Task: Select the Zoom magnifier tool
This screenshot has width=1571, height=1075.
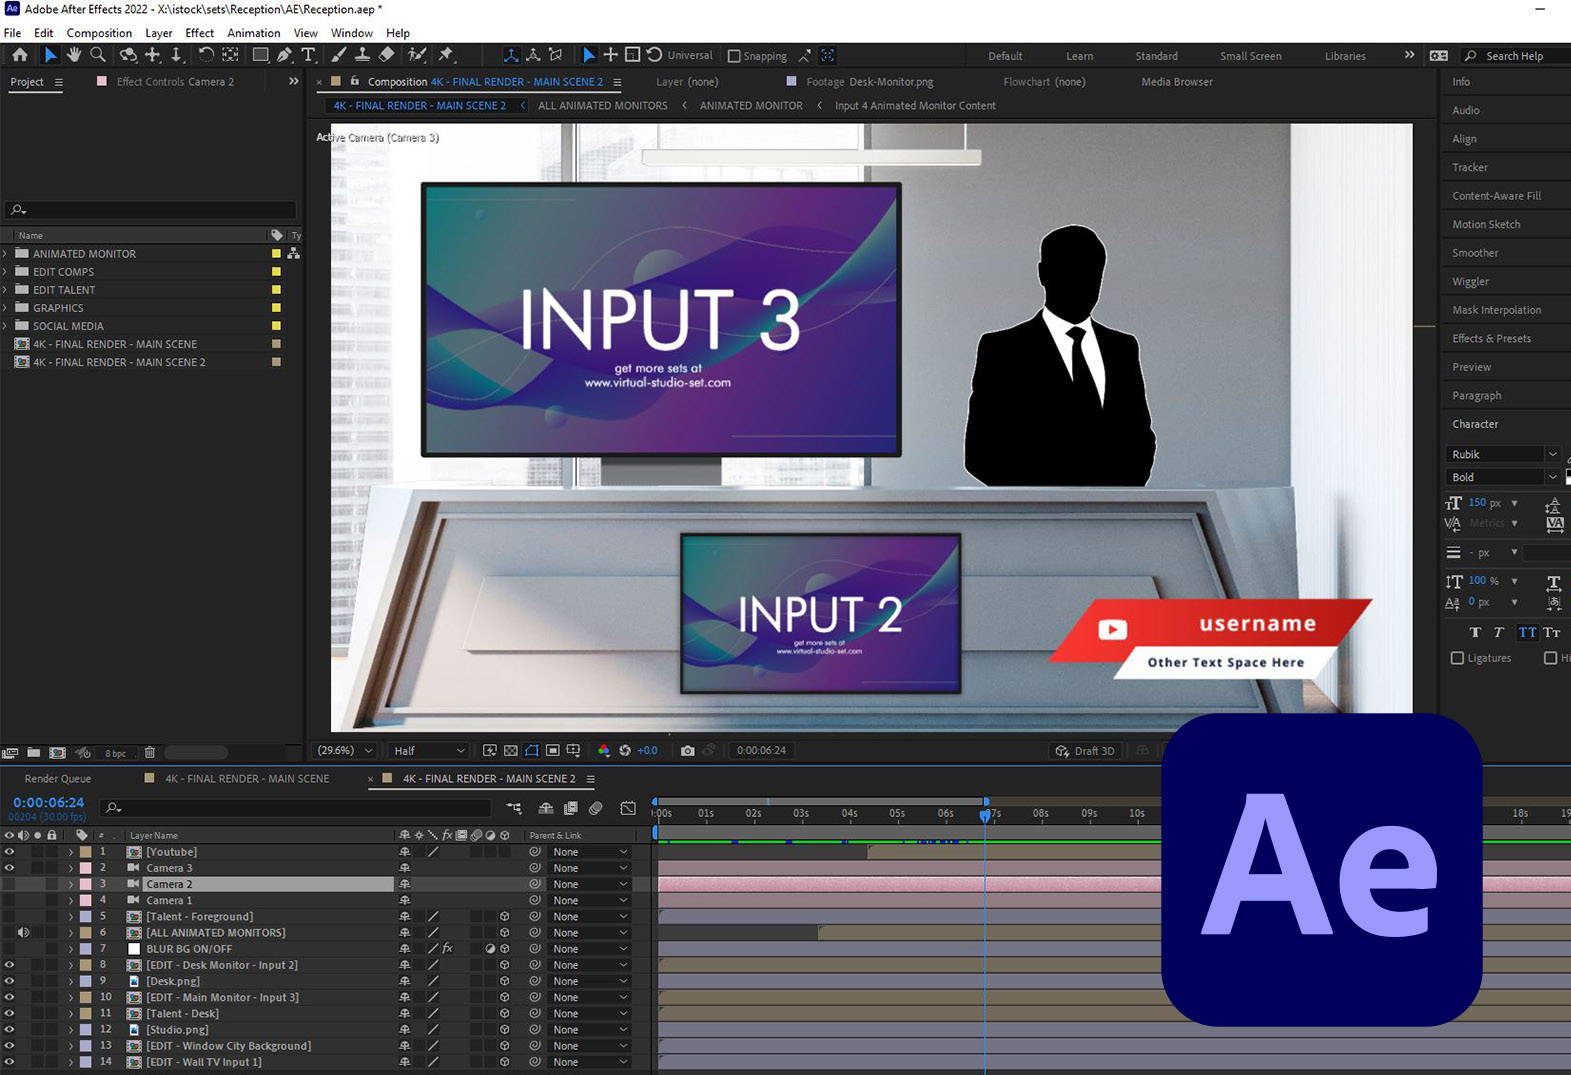Action: 98,55
